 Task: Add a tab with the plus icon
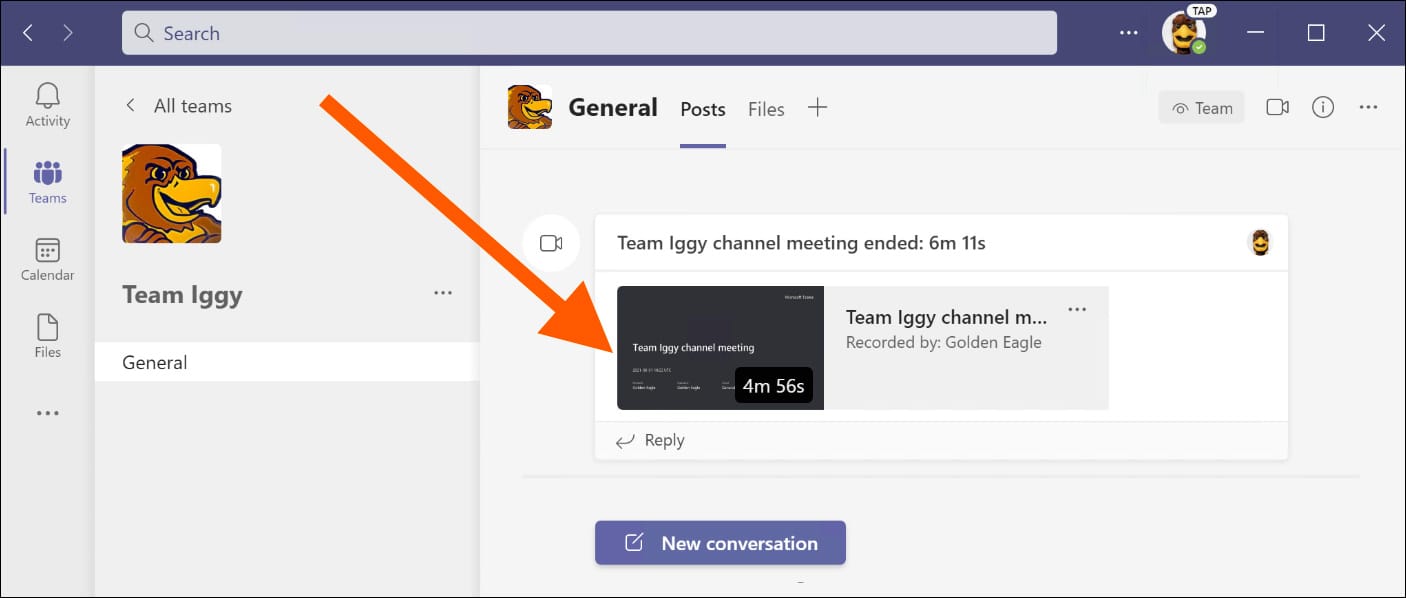pos(817,108)
